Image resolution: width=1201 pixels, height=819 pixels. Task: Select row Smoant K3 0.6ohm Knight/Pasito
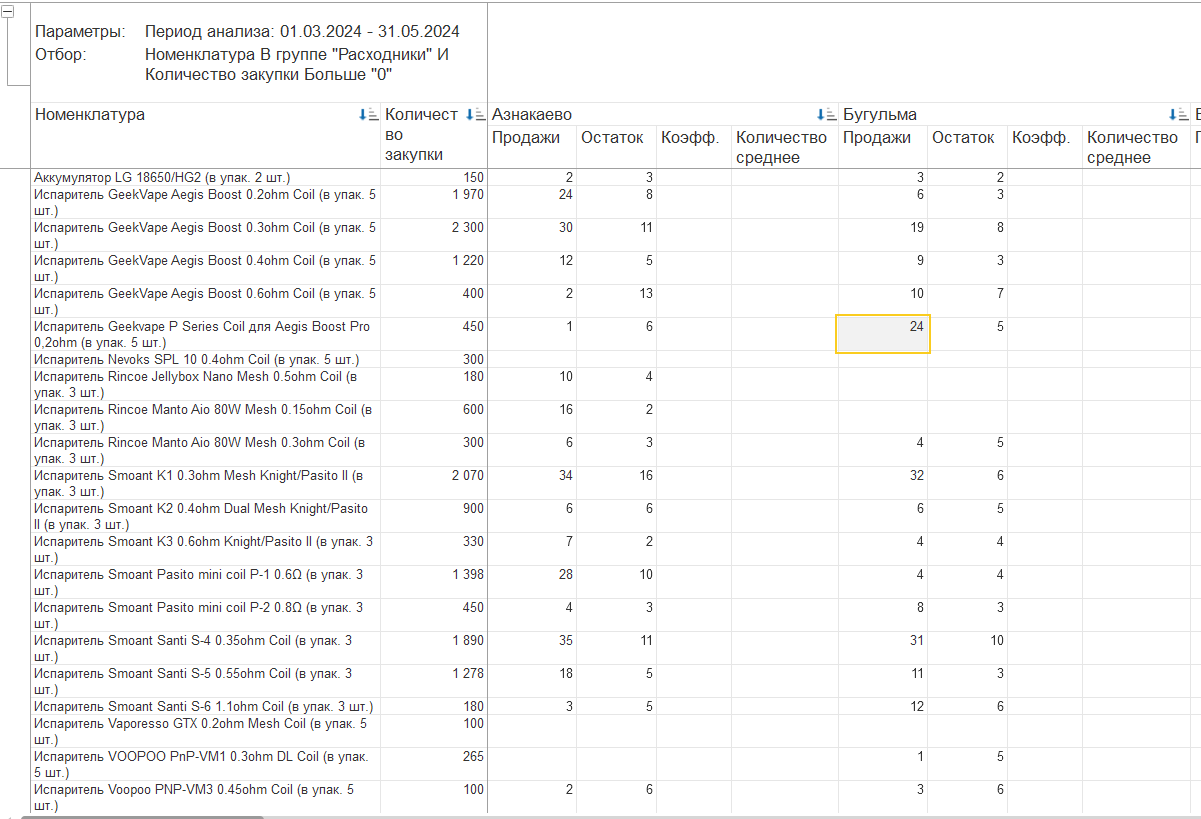(204, 549)
